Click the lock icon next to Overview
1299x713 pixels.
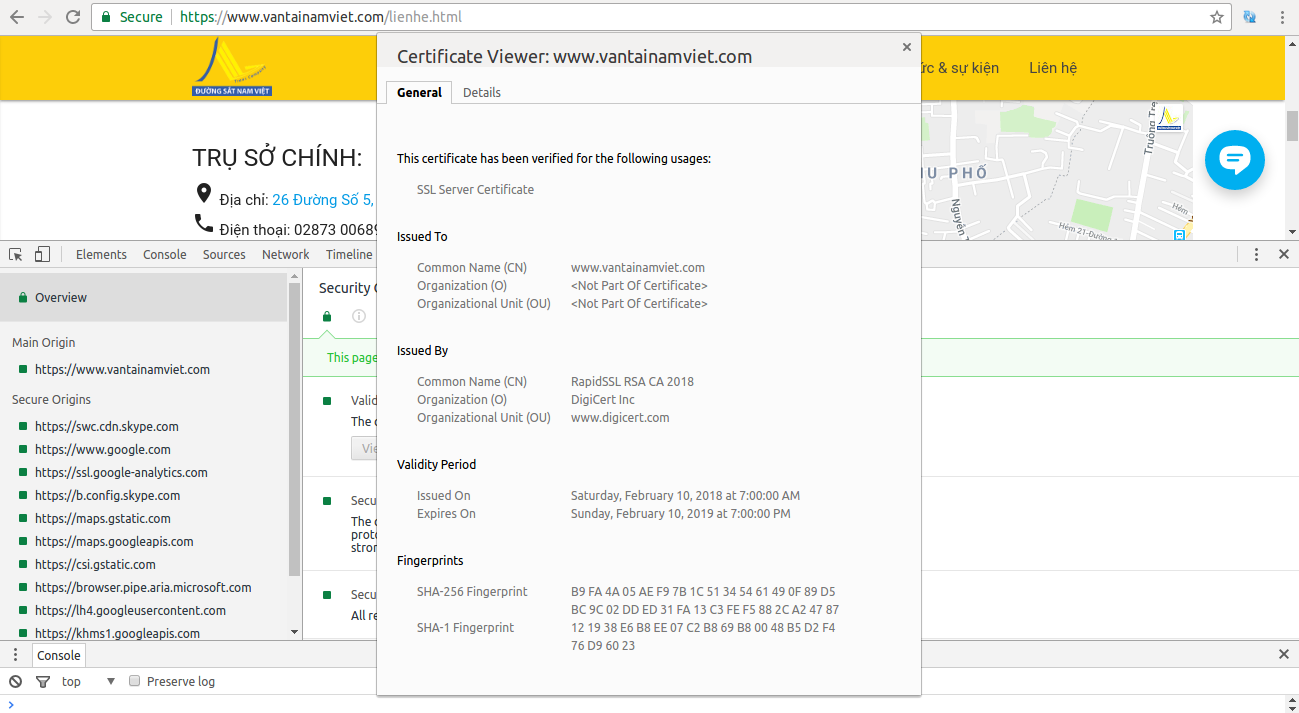[x=22, y=297]
